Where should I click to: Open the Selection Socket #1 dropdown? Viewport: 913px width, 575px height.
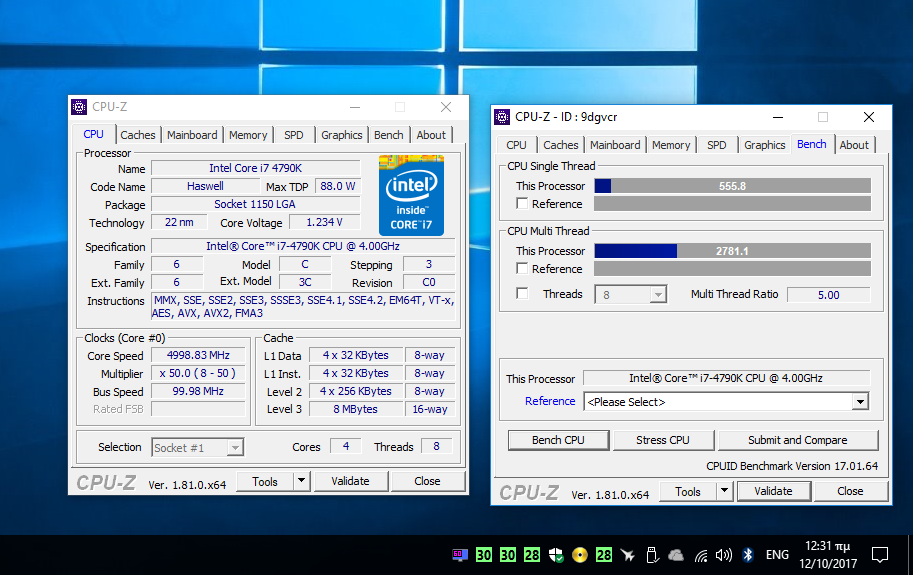[x=197, y=448]
